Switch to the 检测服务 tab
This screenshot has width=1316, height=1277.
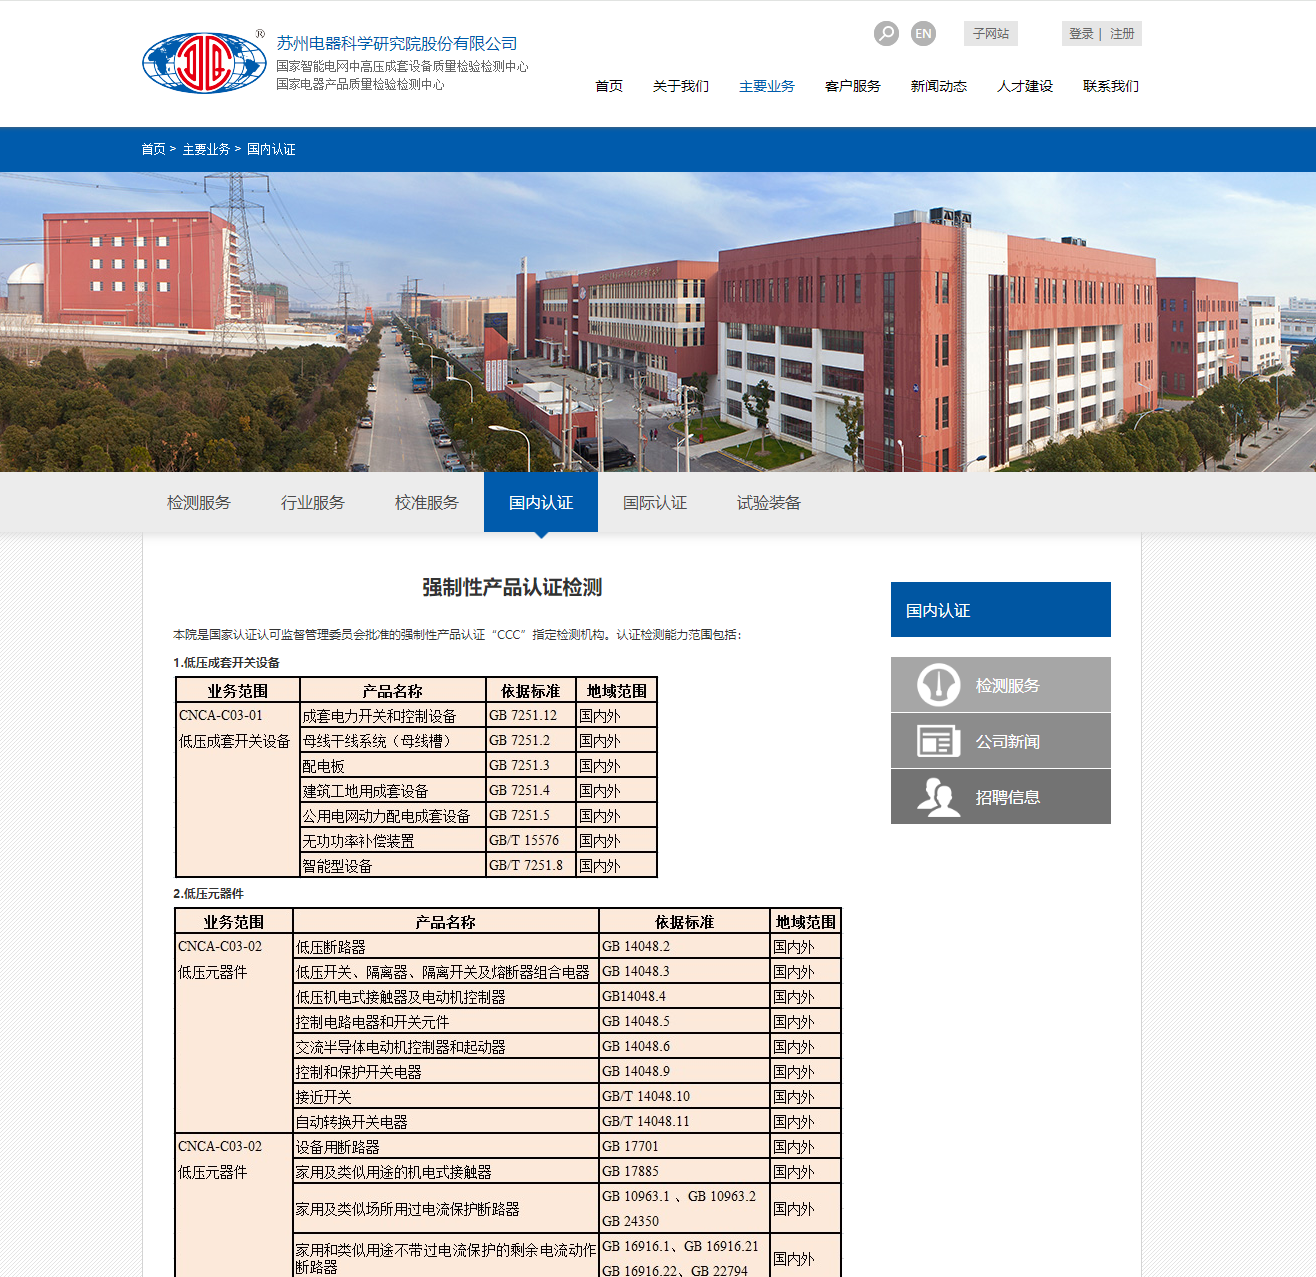point(199,502)
